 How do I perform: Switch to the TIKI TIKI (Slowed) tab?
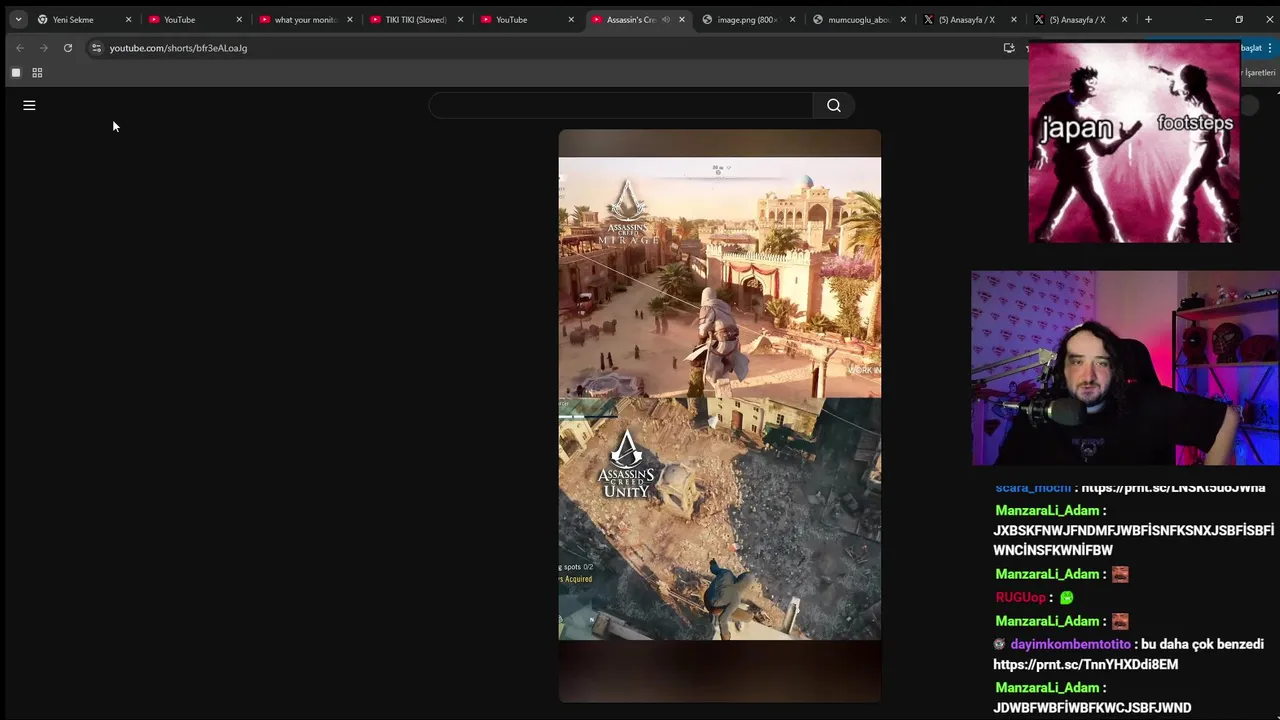click(416, 19)
